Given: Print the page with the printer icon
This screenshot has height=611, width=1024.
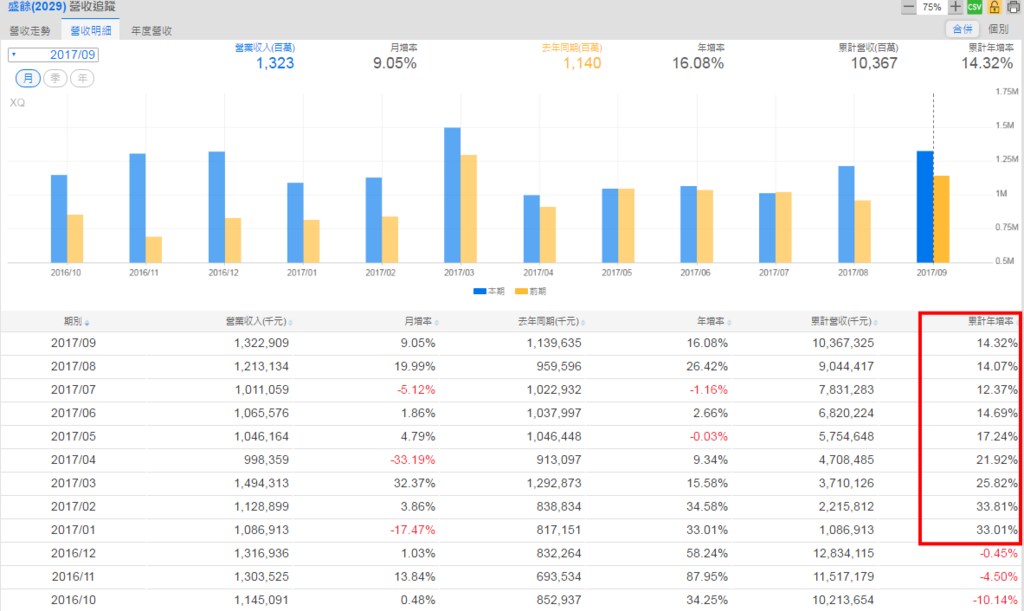Looking at the screenshot, I should click(1014, 7).
